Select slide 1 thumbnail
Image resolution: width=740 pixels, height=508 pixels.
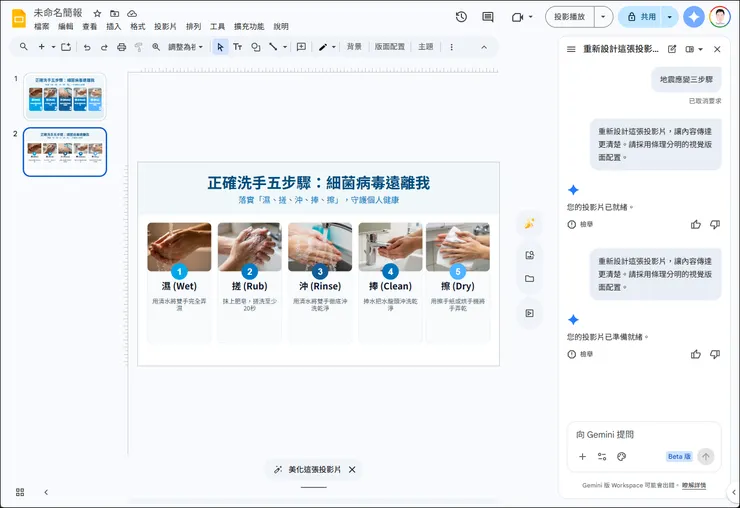65,96
